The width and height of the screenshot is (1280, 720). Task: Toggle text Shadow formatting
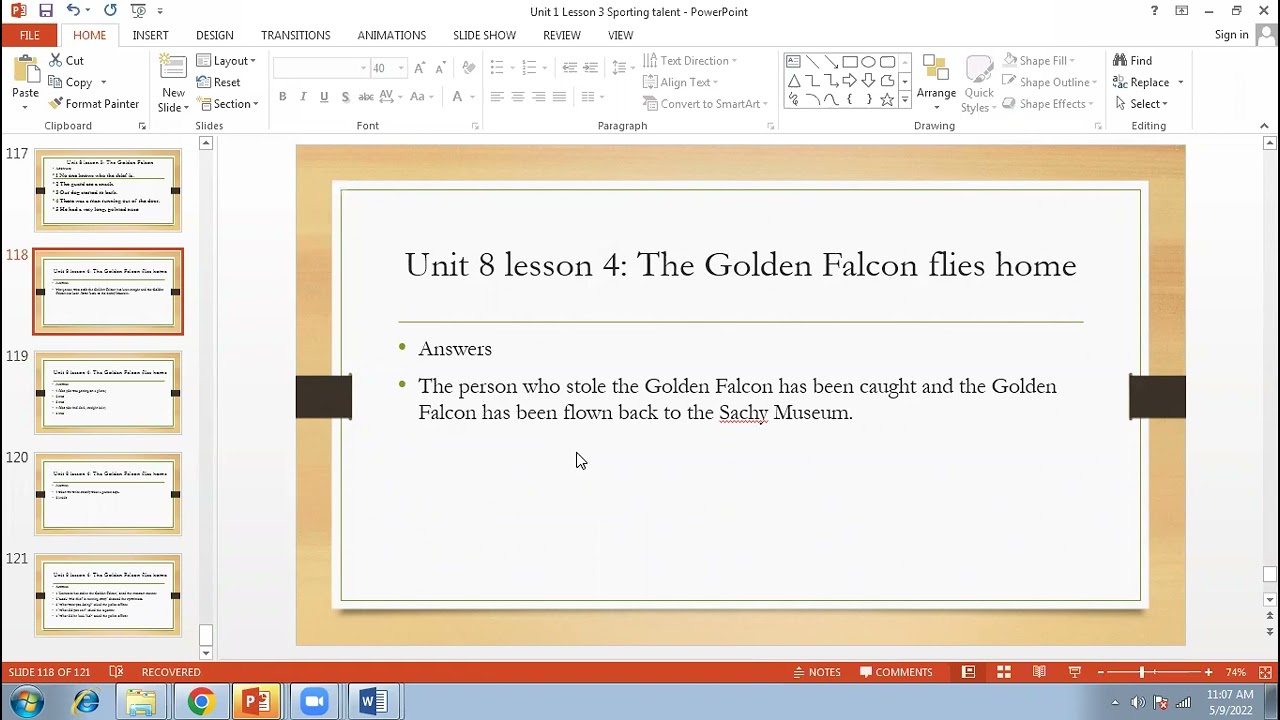[x=345, y=97]
